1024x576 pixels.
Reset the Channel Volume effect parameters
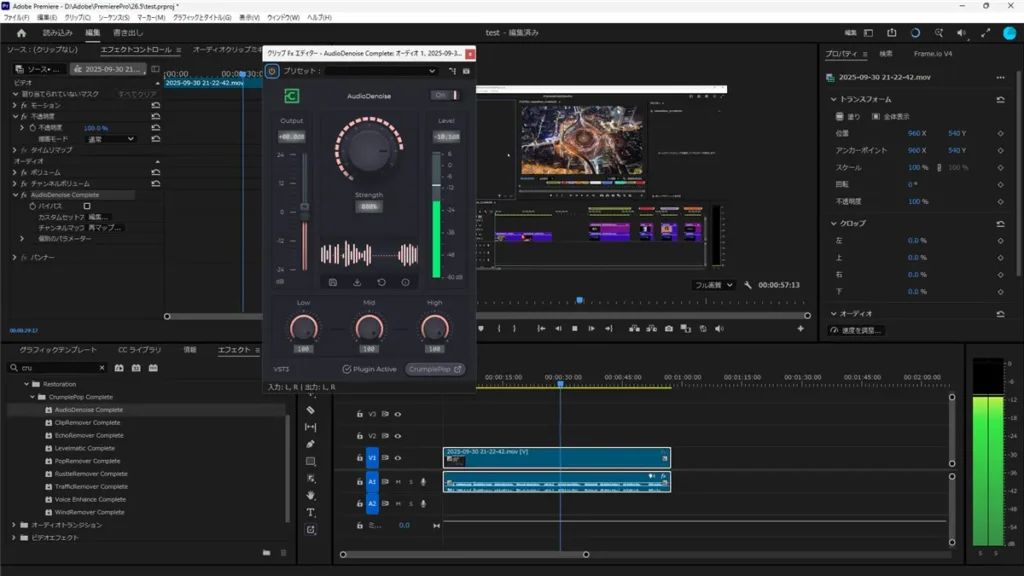point(155,184)
